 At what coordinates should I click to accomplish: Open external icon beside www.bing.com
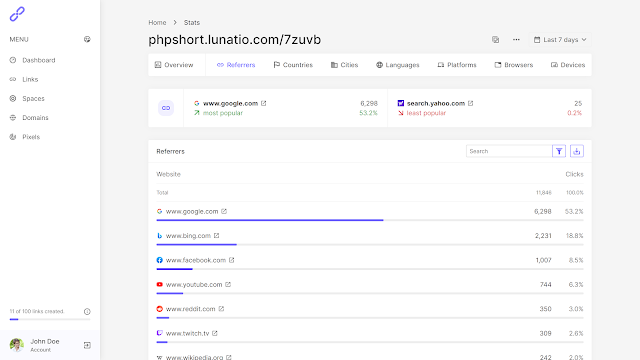pos(217,236)
